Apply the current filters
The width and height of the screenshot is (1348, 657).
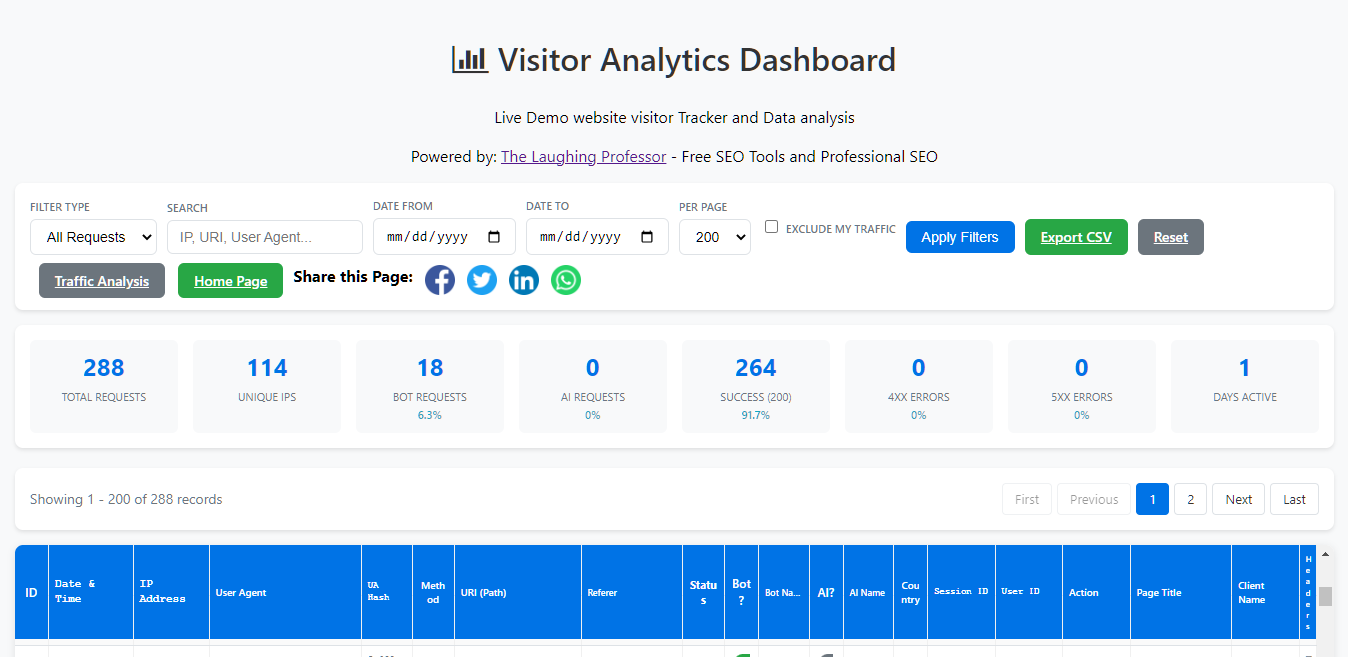(960, 236)
